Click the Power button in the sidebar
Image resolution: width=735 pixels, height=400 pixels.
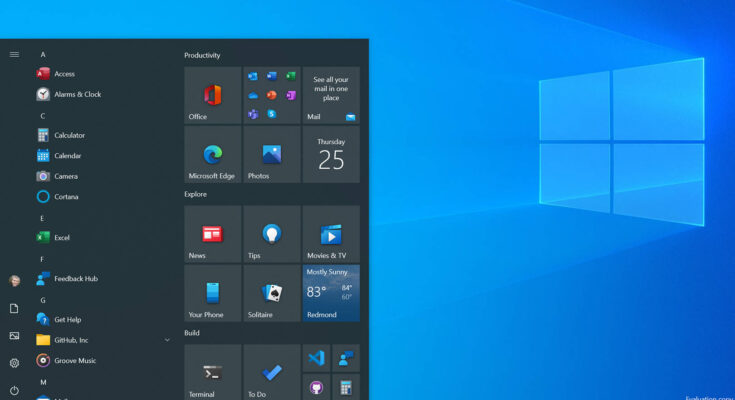14,390
